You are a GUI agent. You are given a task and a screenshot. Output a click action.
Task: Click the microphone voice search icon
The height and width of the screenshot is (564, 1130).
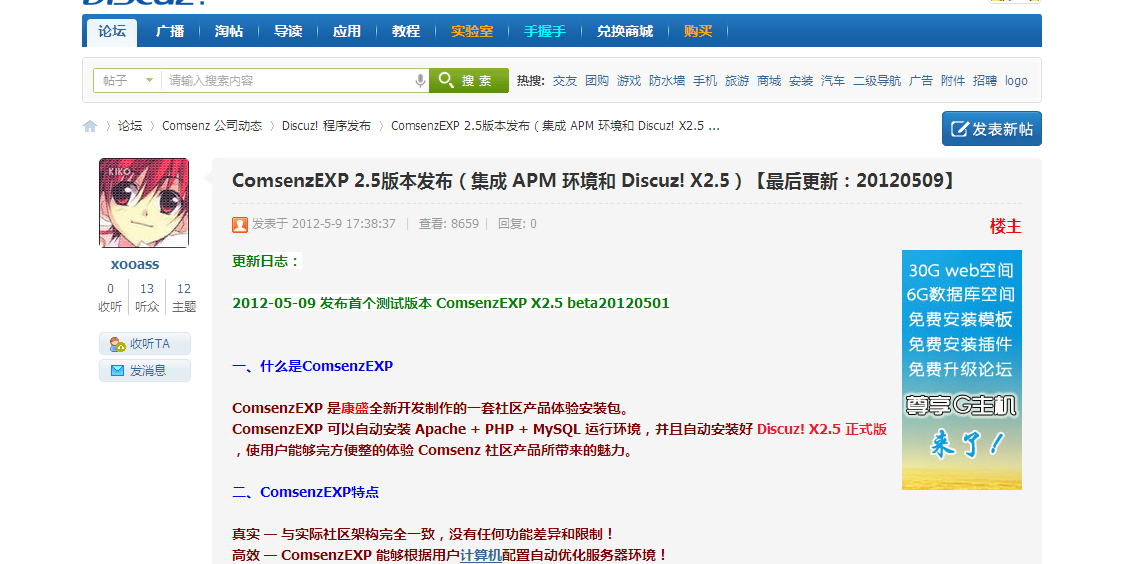(x=420, y=81)
